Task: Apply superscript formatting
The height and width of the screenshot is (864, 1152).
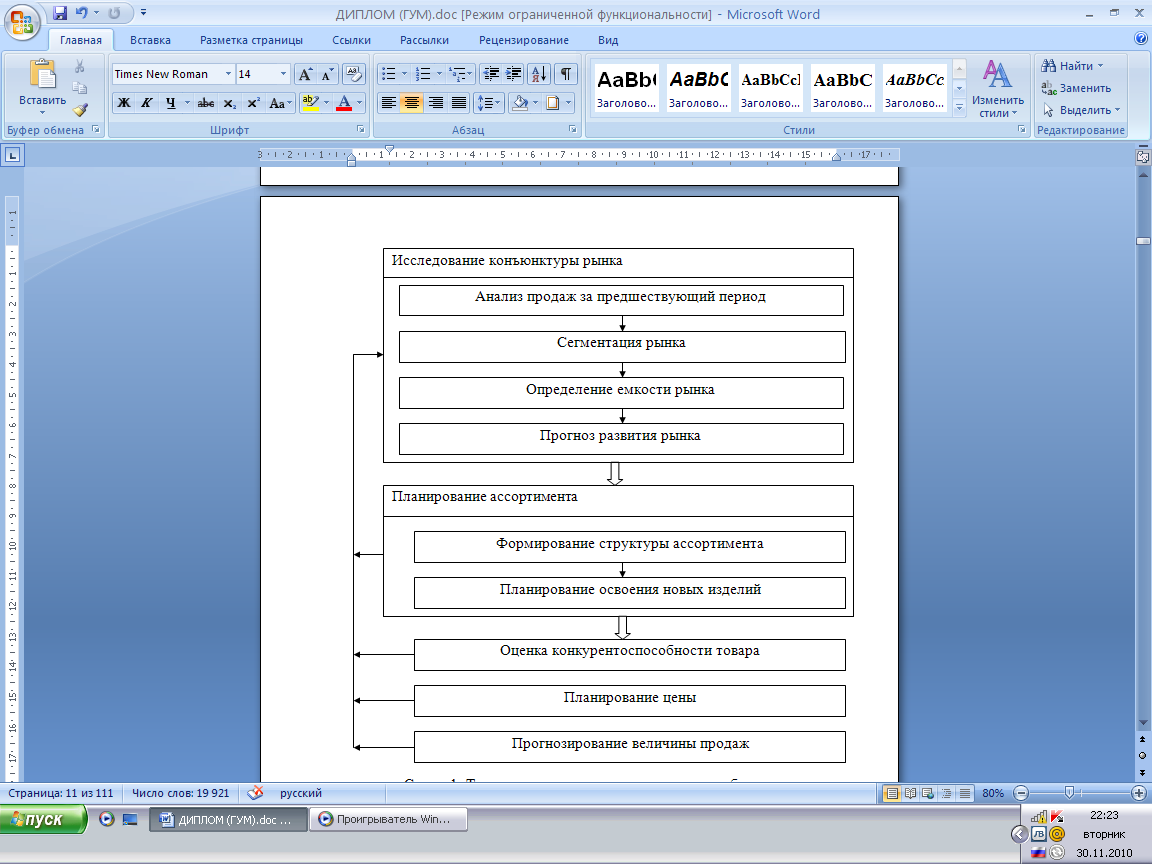Action: [x=253, y=104]
